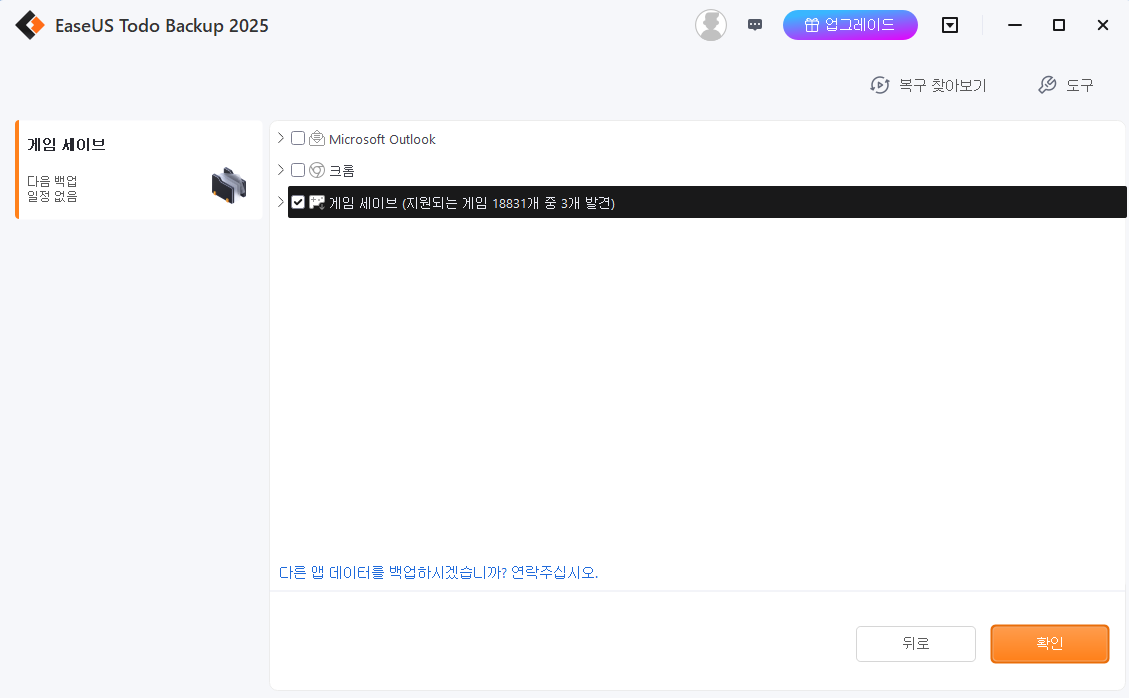The height and width of the screenshot is (698, 1129).
Task: Click the Chrome browser icon
Action: point(317,170)
